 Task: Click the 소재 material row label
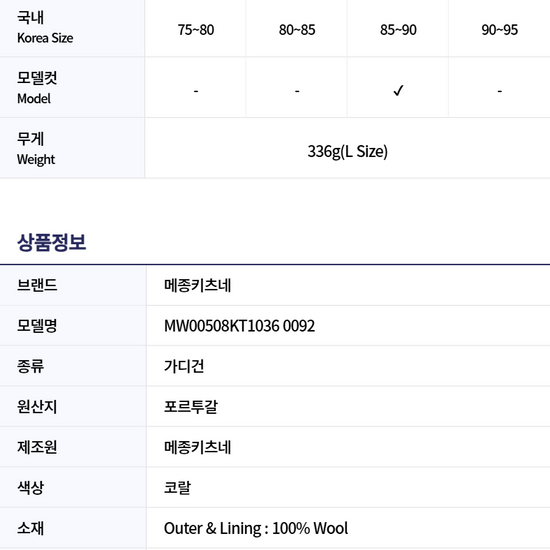tap(30, 528)
